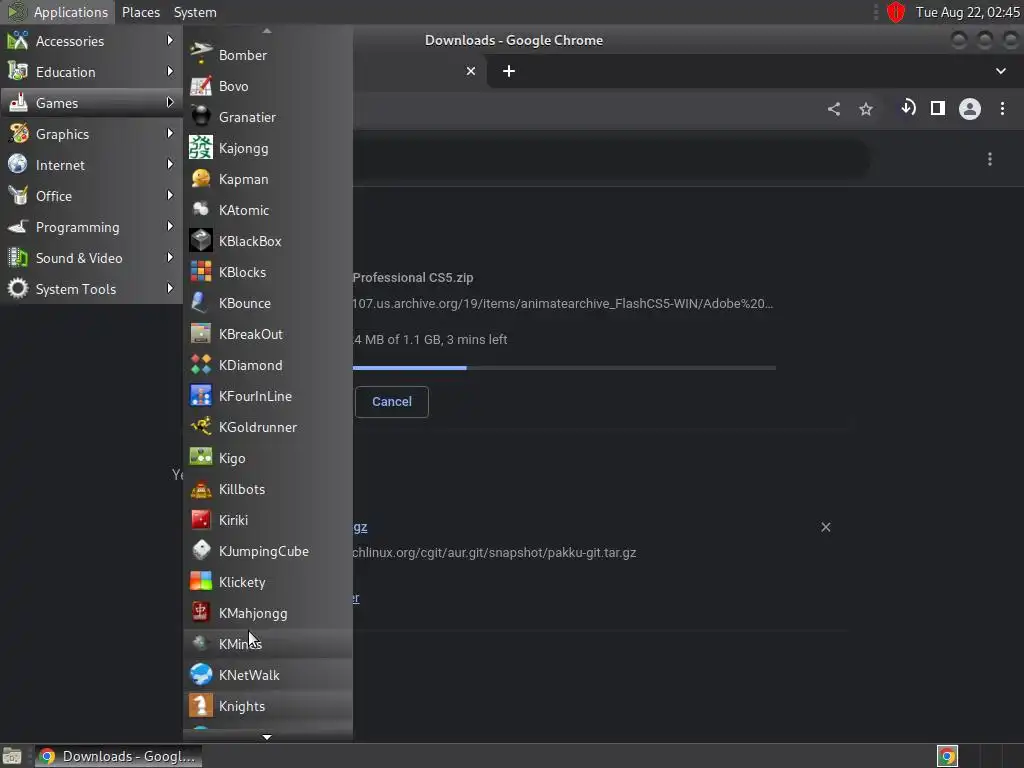The height and width of the screenshot is (768, 1024).
Task: Start KMahjongg game
Action: (x=268, y=613)
